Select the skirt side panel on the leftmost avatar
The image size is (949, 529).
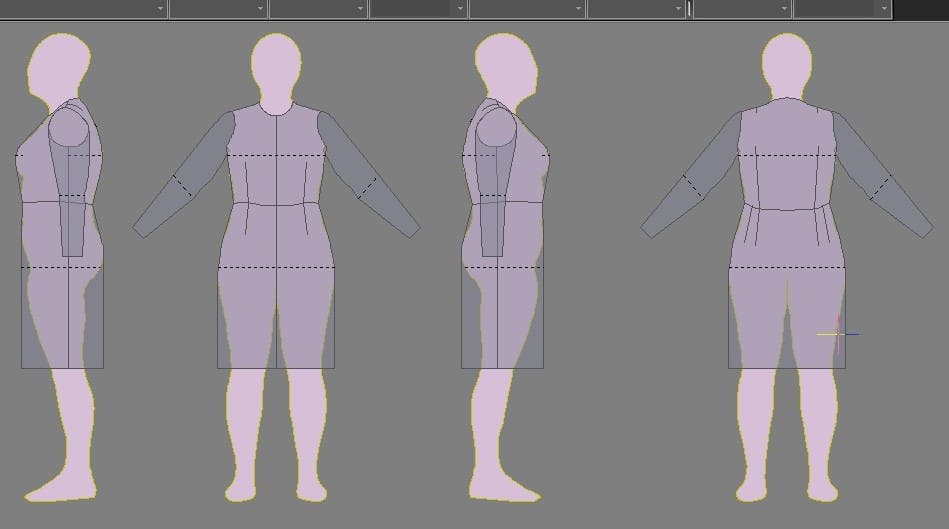(44, 320)
